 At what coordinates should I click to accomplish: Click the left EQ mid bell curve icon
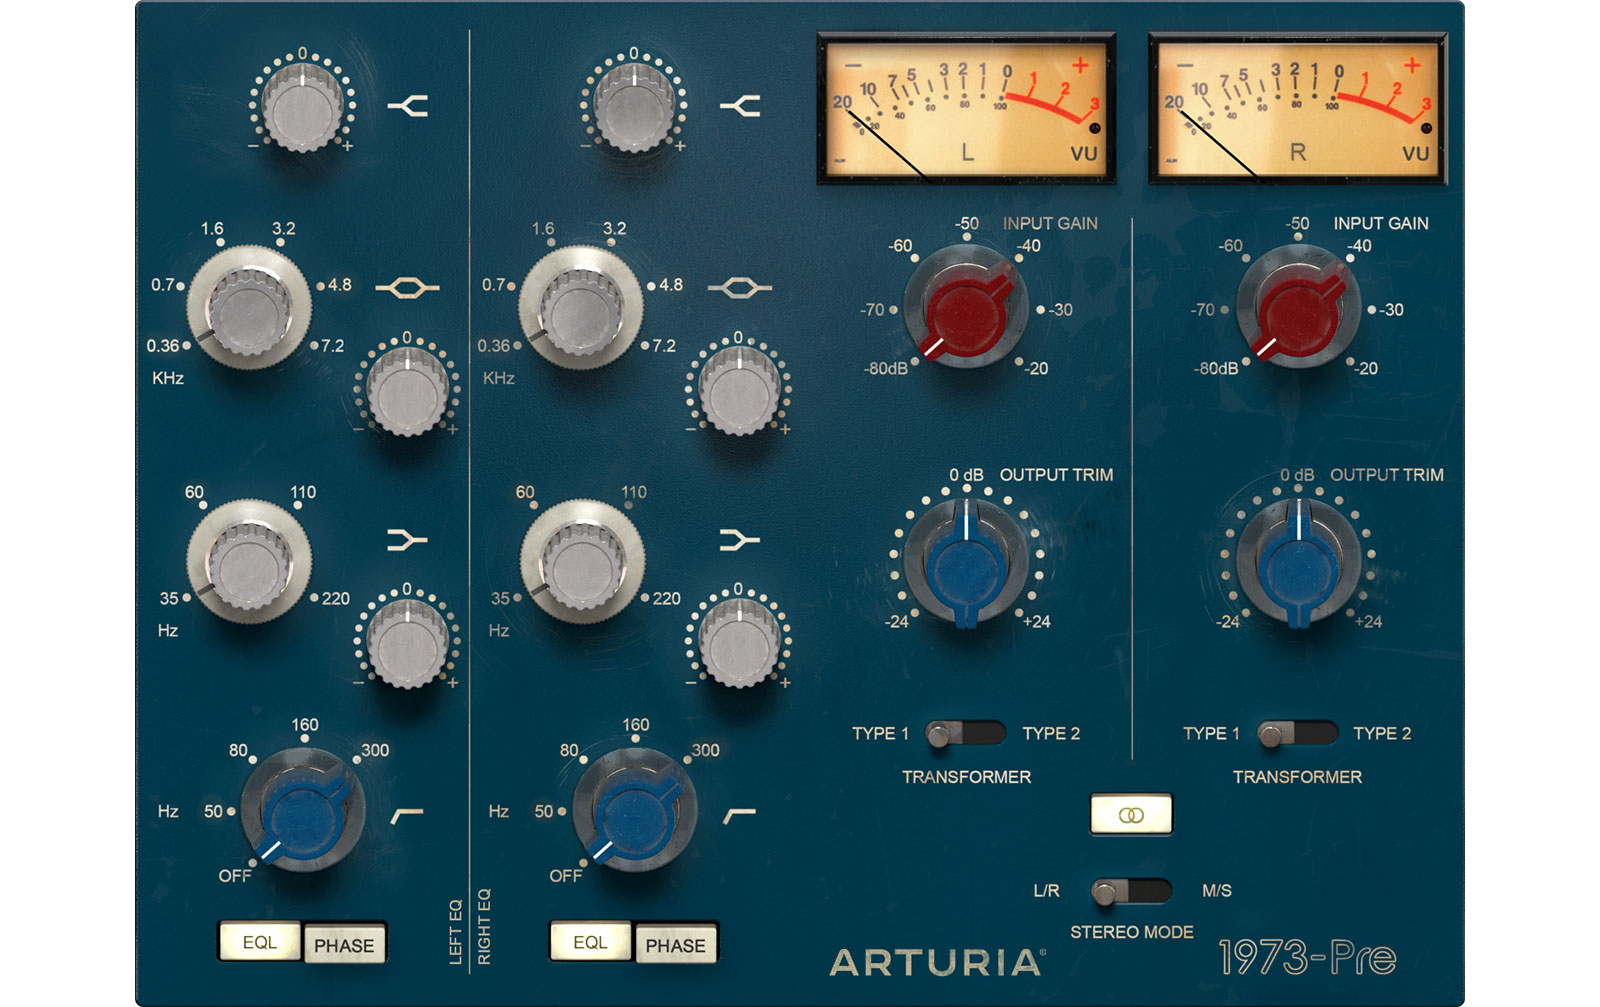[407, 288]
